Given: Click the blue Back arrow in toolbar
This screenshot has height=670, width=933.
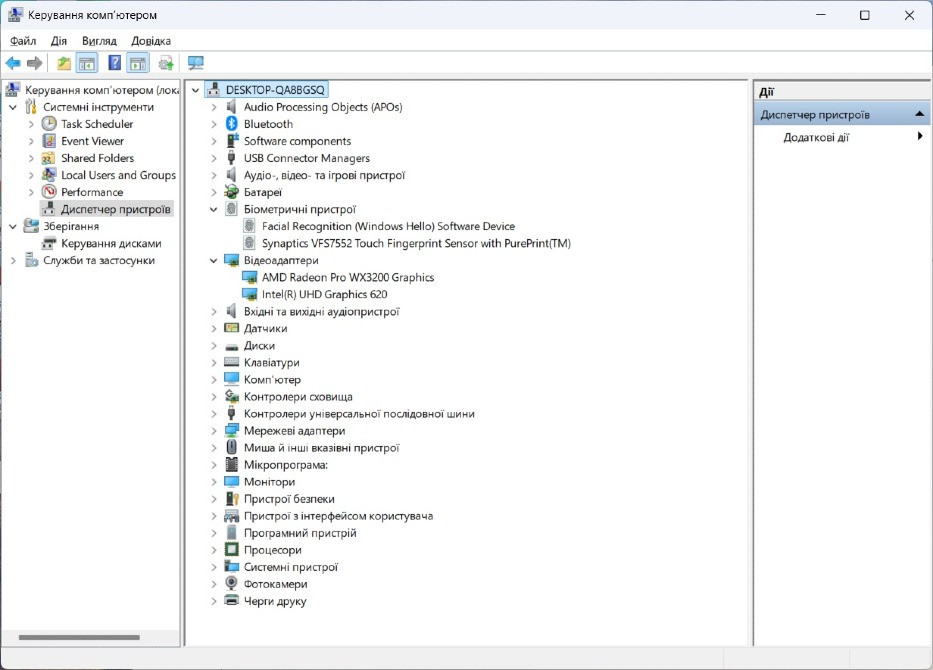Looking at the screenshot, I should click(13, 63).
